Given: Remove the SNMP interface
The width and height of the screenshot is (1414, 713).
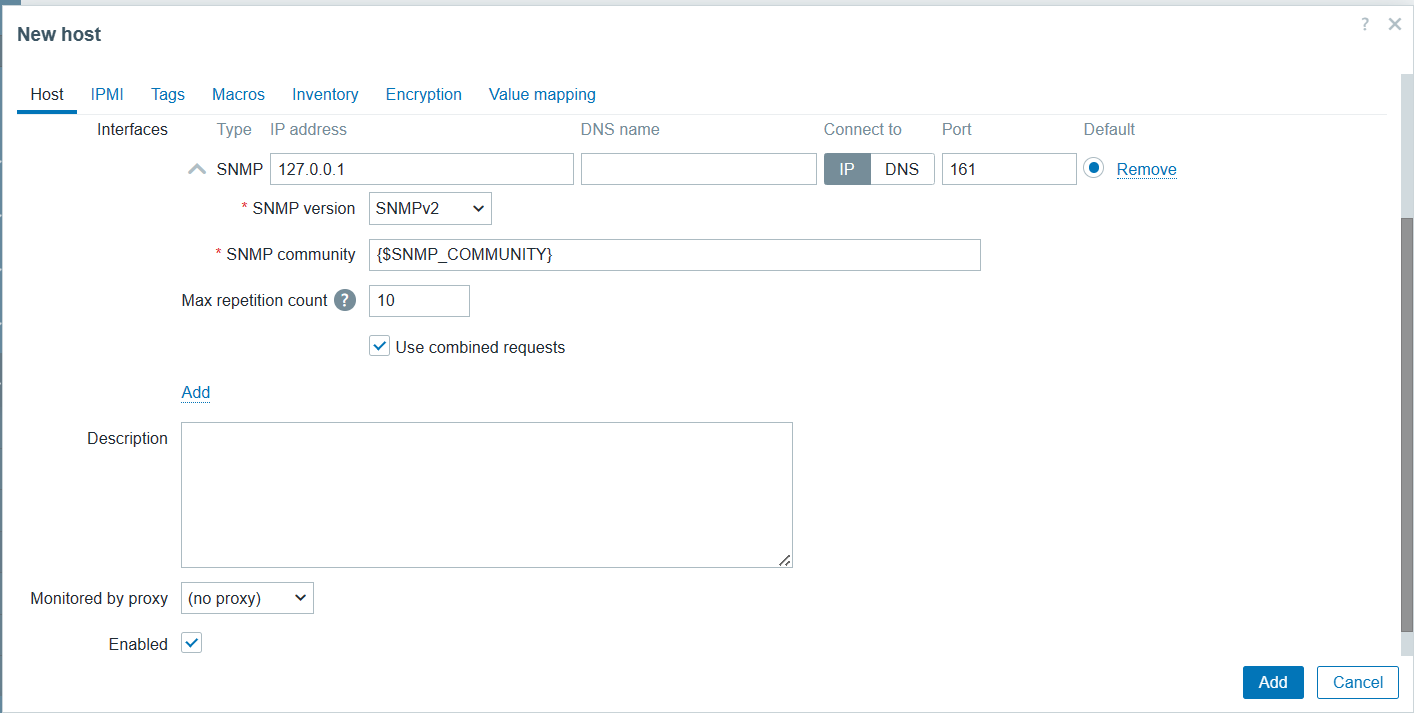Looking at the screenshot, I should pos(1146,169).
